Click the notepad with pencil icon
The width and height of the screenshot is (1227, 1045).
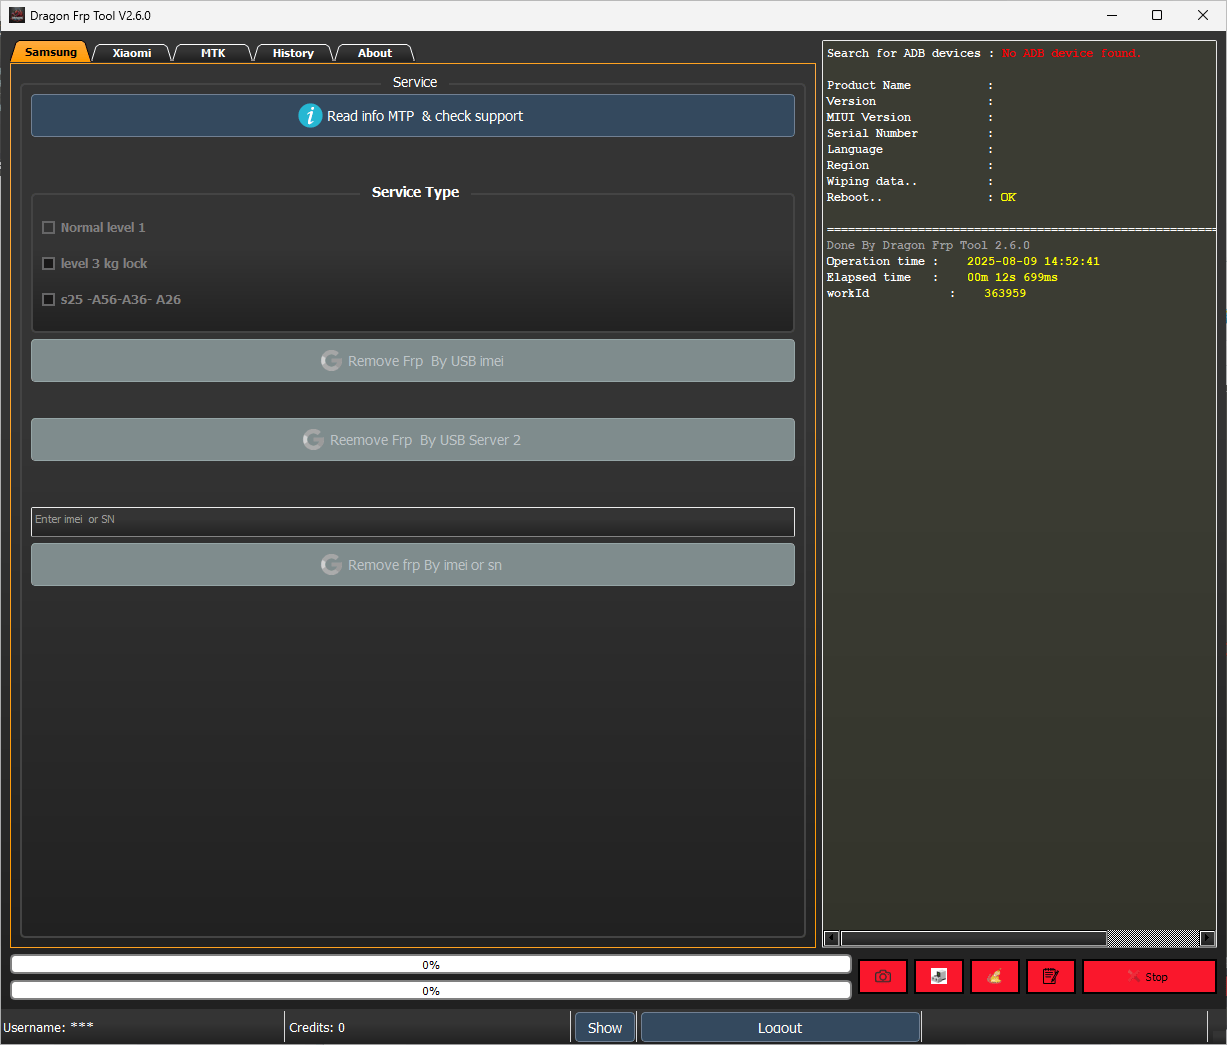point(1051,977)
